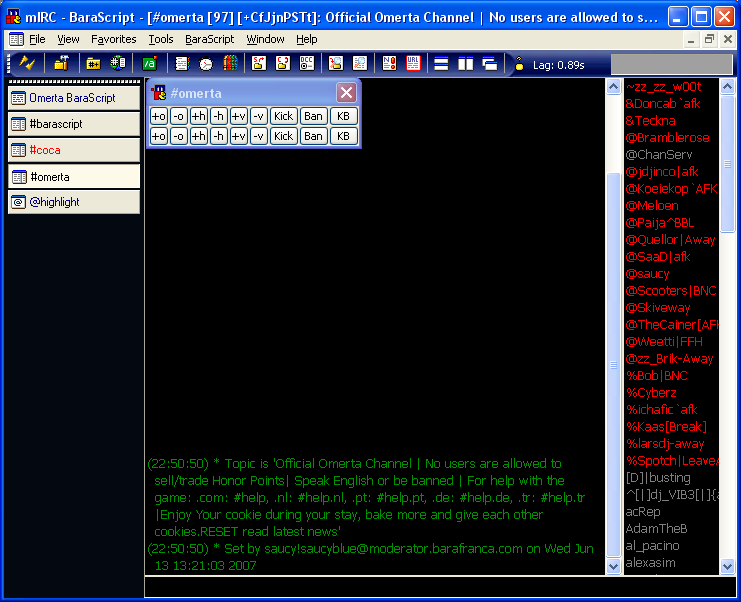Click the Timer clock toolbar icon
This screenshot has width=741, height=602.
(x=206, y=64)
